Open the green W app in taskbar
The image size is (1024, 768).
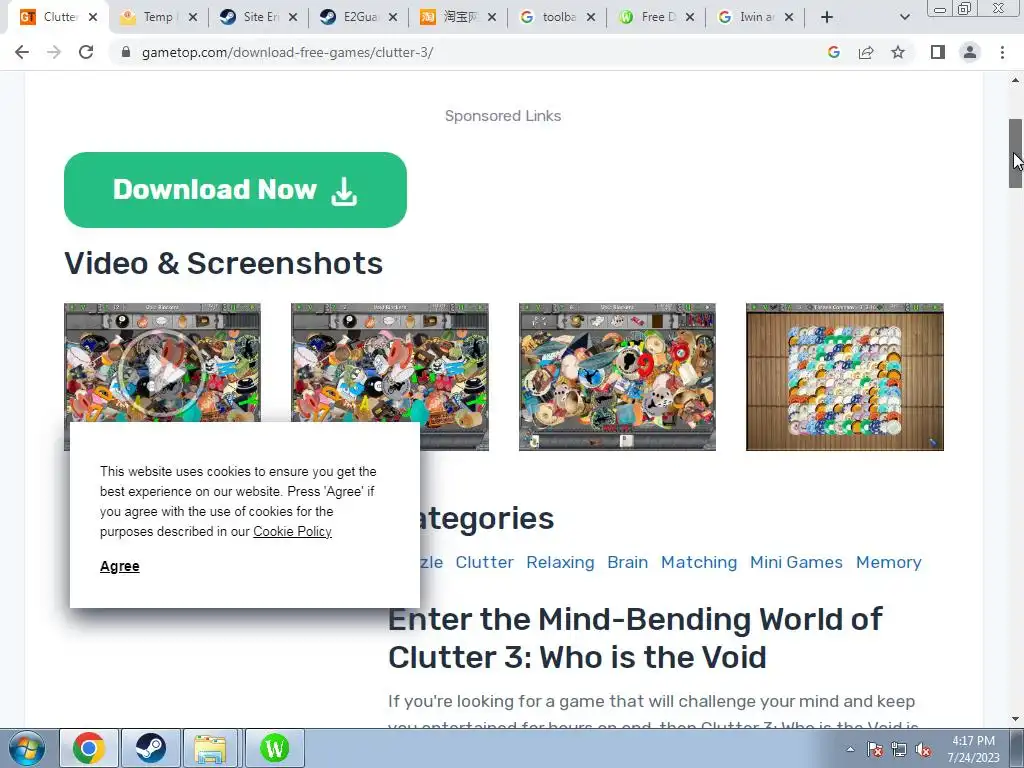click(x=274, y=748)
